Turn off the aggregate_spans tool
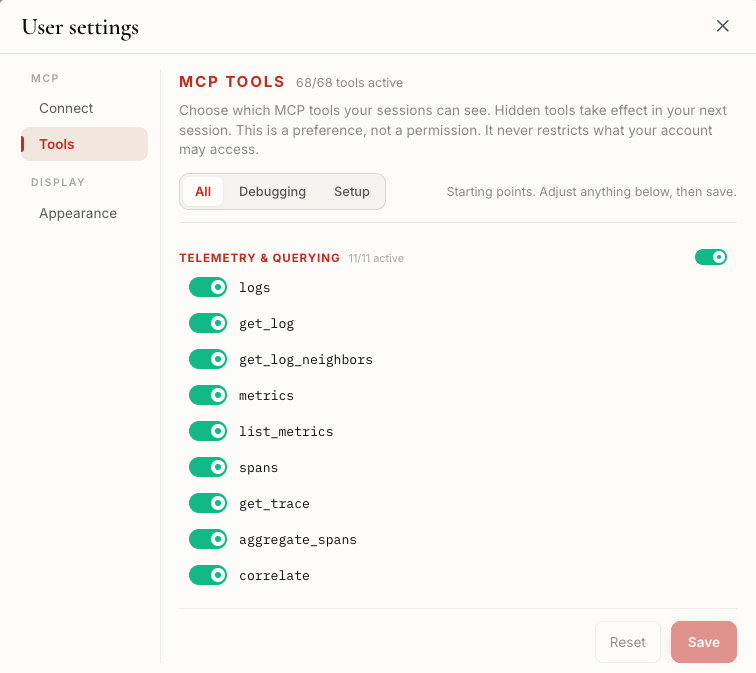Viewport: 756px width, 673px height. 208,539
